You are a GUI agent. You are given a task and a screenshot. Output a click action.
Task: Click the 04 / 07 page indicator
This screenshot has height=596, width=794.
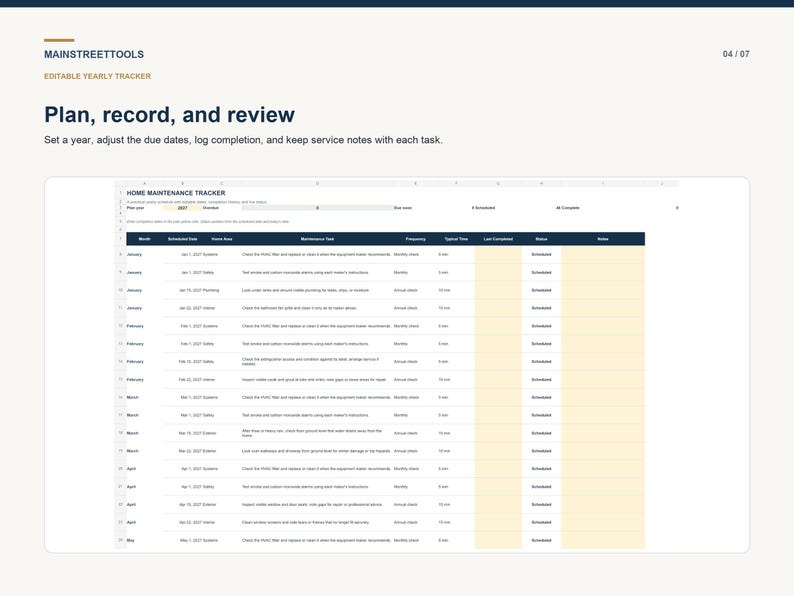(x=736, y=54)
